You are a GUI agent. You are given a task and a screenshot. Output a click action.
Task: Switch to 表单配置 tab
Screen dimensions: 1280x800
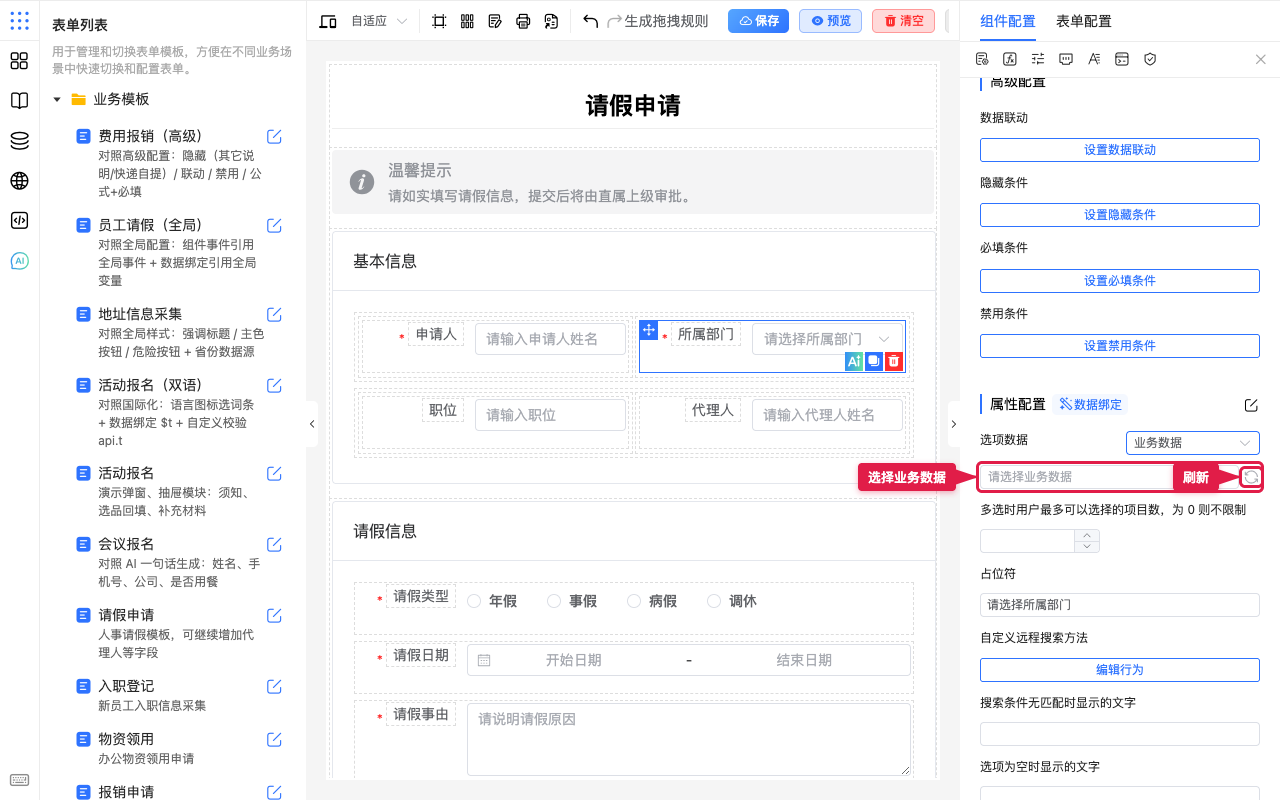point(1084,21)
